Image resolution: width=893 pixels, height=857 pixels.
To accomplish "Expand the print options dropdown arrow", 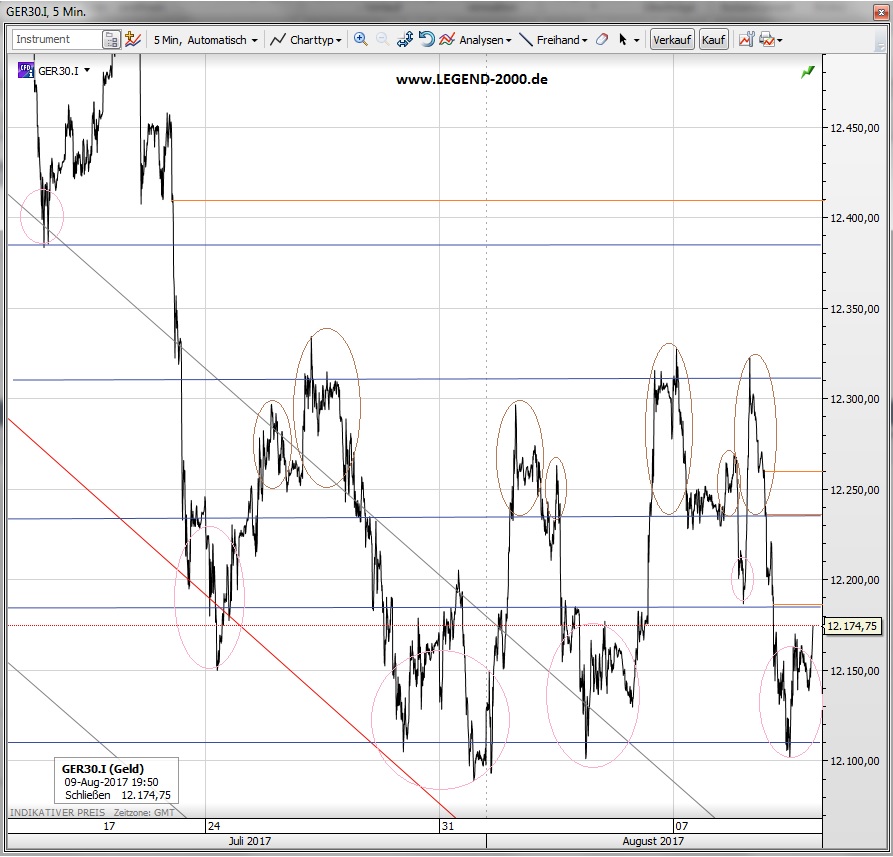I will [x=780, y=40].
